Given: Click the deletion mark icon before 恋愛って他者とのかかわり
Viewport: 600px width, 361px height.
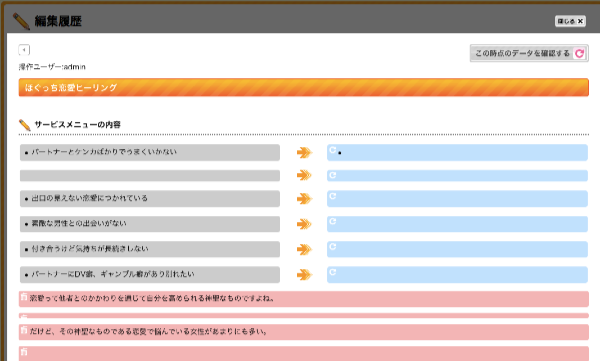Looking at the screenshot, I should pyautogui.click(x=24, y=297).
